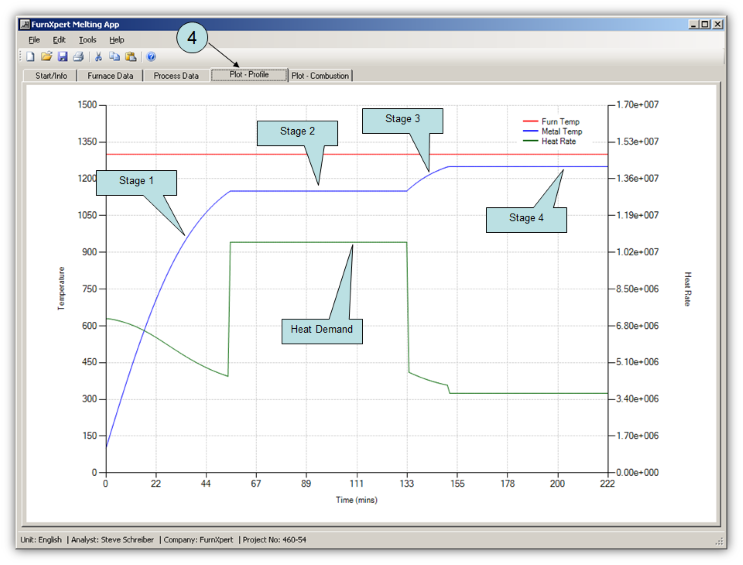Click the Save floppy disk icon
Viewport: 743px width, 565px height.
[x=63, y=57]
